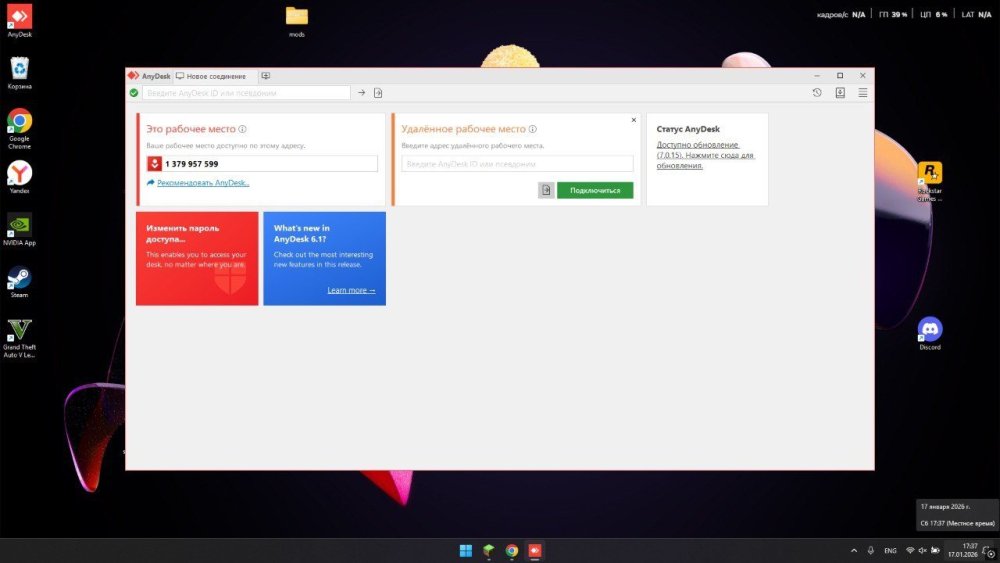Click the speaker volume tray icon
1000x563 pixels.
click(922, 550)
